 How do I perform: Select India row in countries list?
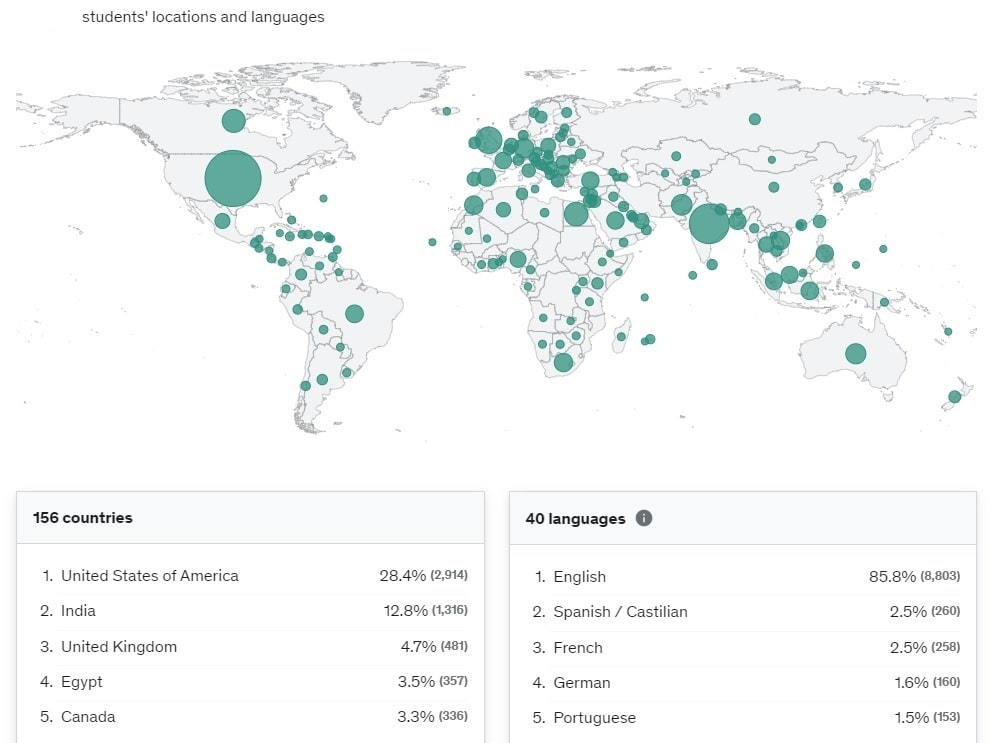click(78, 610)
